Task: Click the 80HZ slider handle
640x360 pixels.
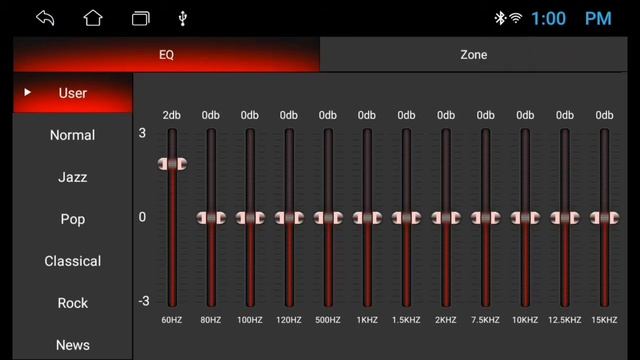Action: (211, 218)
